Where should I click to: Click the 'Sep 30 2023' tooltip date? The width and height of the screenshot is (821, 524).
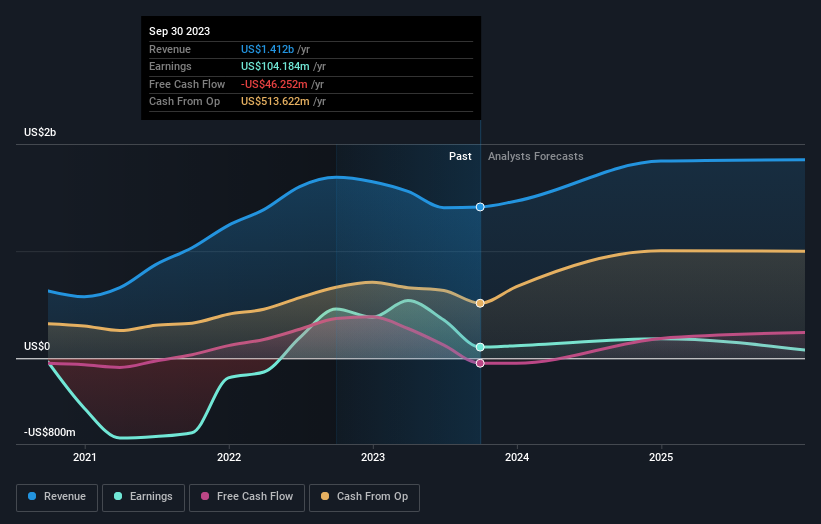pyautogui.click(x=180, y=31)
